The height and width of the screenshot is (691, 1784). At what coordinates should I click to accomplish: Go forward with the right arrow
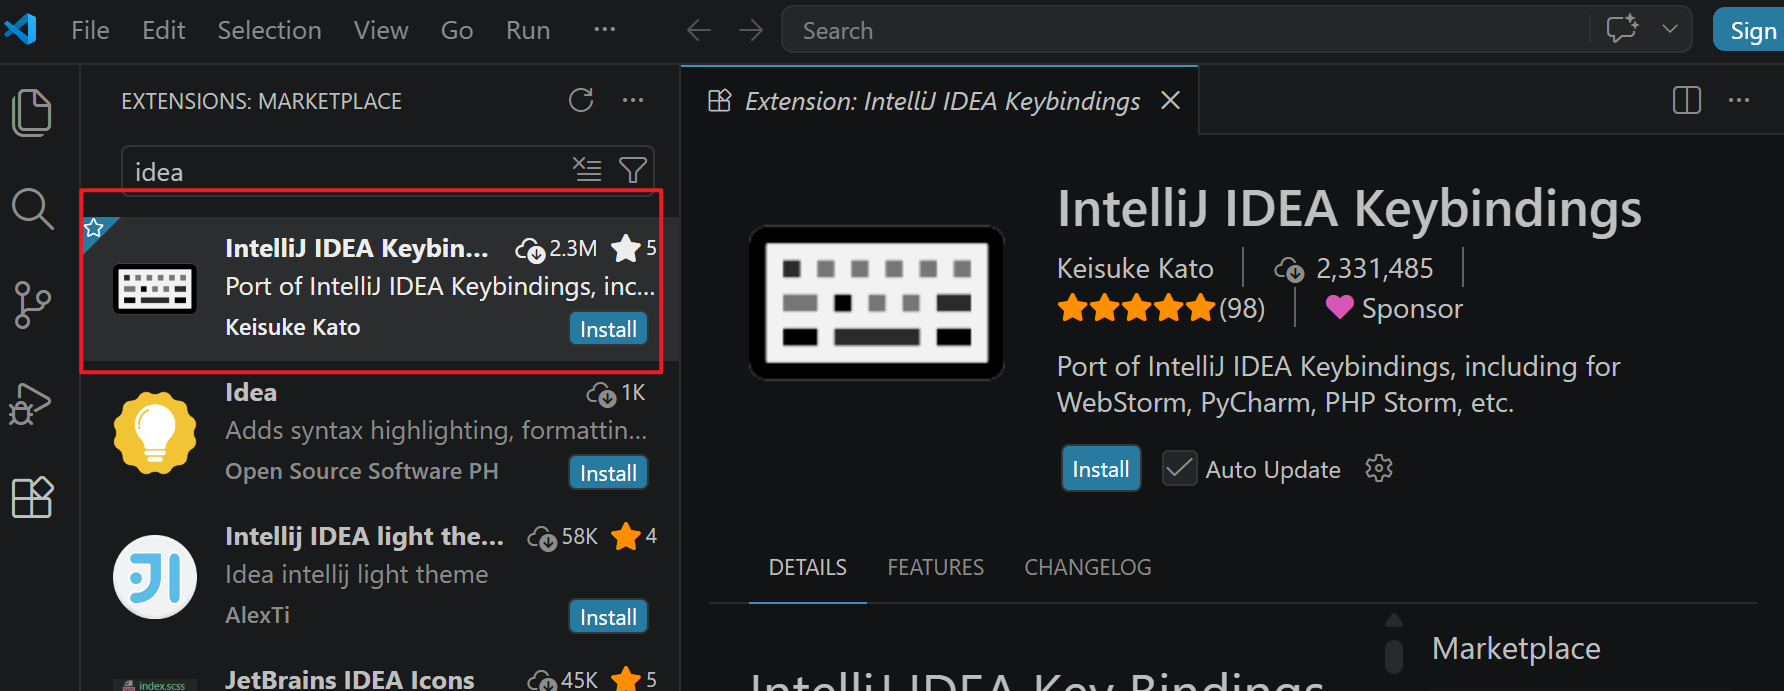pos(751,31)
